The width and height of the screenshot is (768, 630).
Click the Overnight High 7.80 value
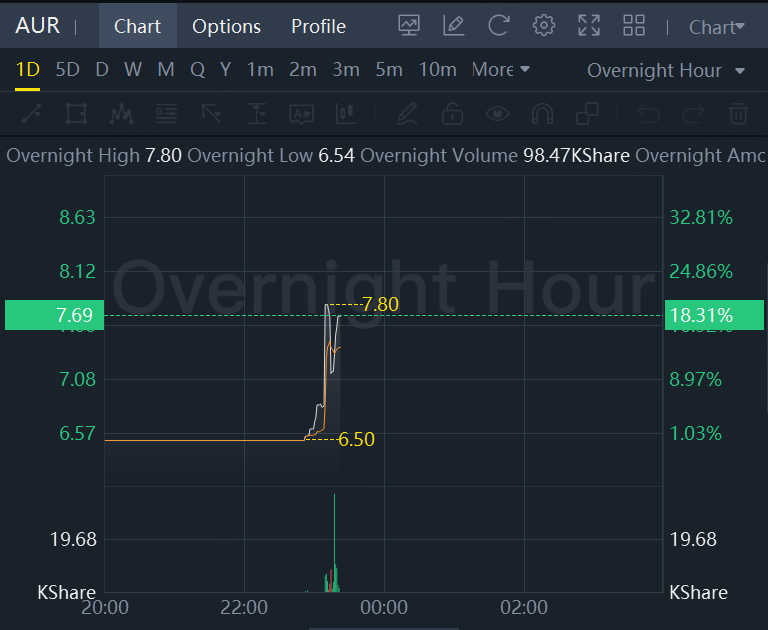[164, 156]
